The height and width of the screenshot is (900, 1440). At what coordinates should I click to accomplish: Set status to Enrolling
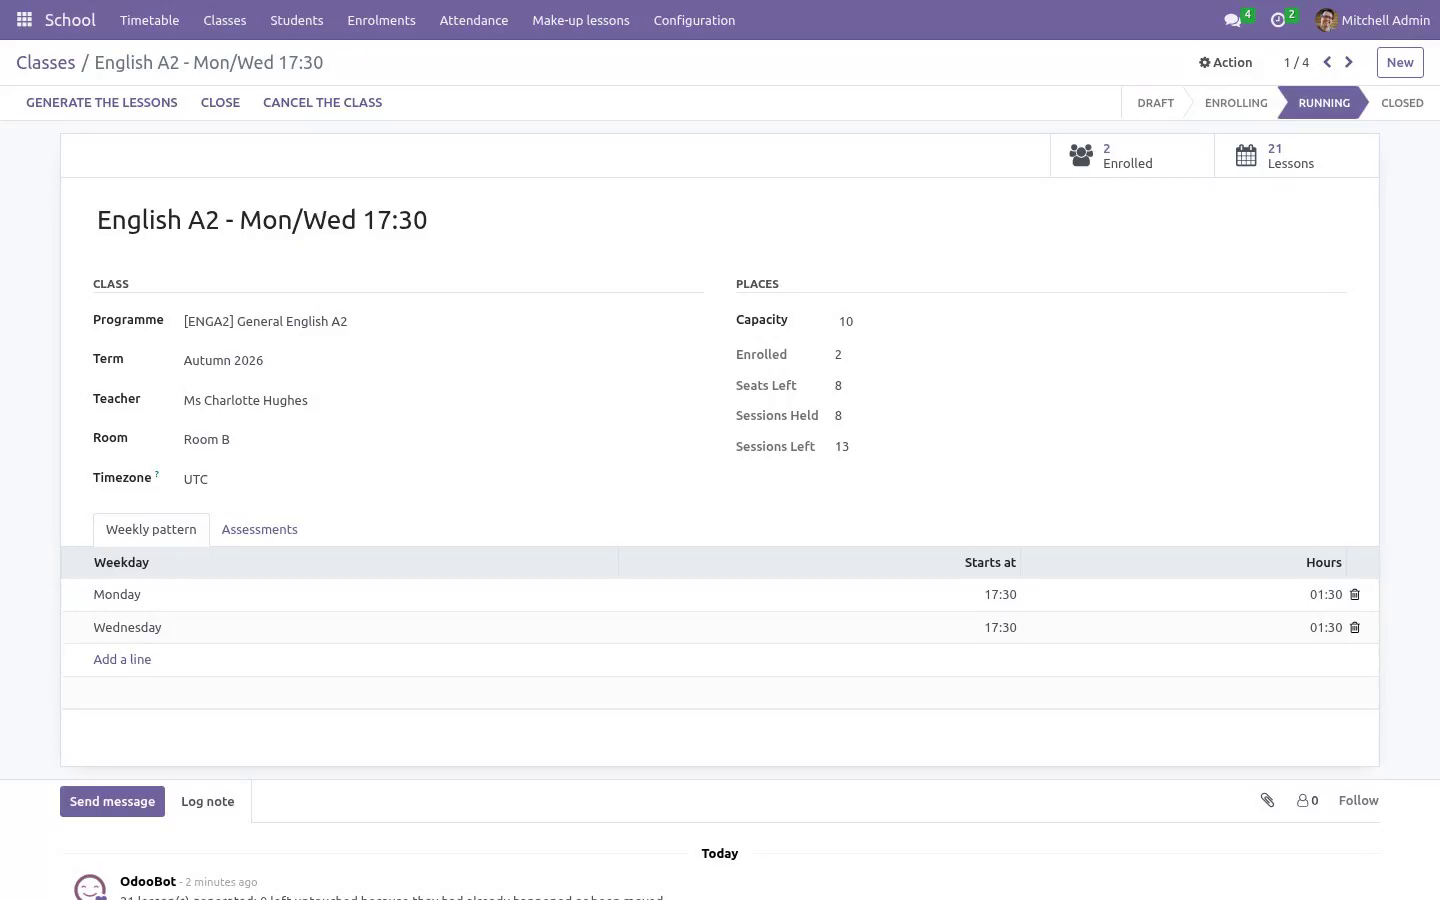1236,103
